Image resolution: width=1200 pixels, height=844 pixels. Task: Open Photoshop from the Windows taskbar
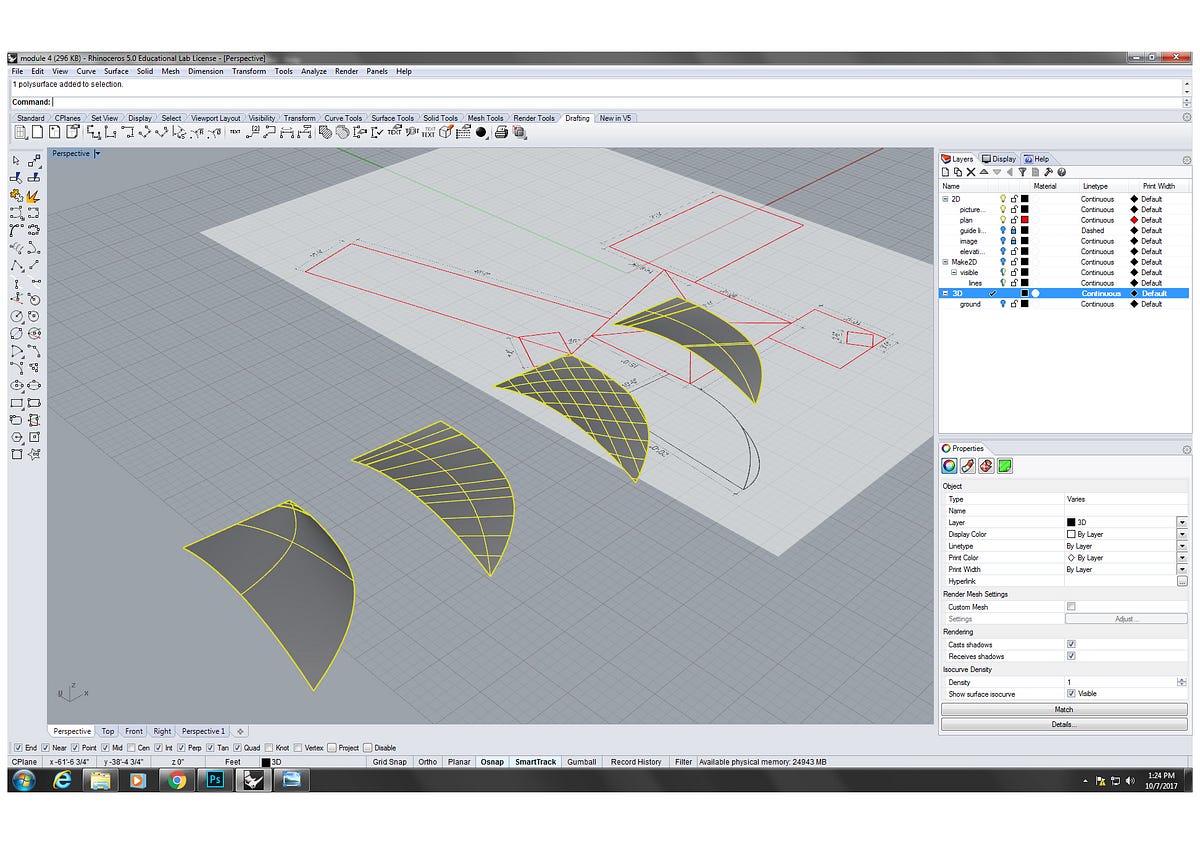(214, 780)
